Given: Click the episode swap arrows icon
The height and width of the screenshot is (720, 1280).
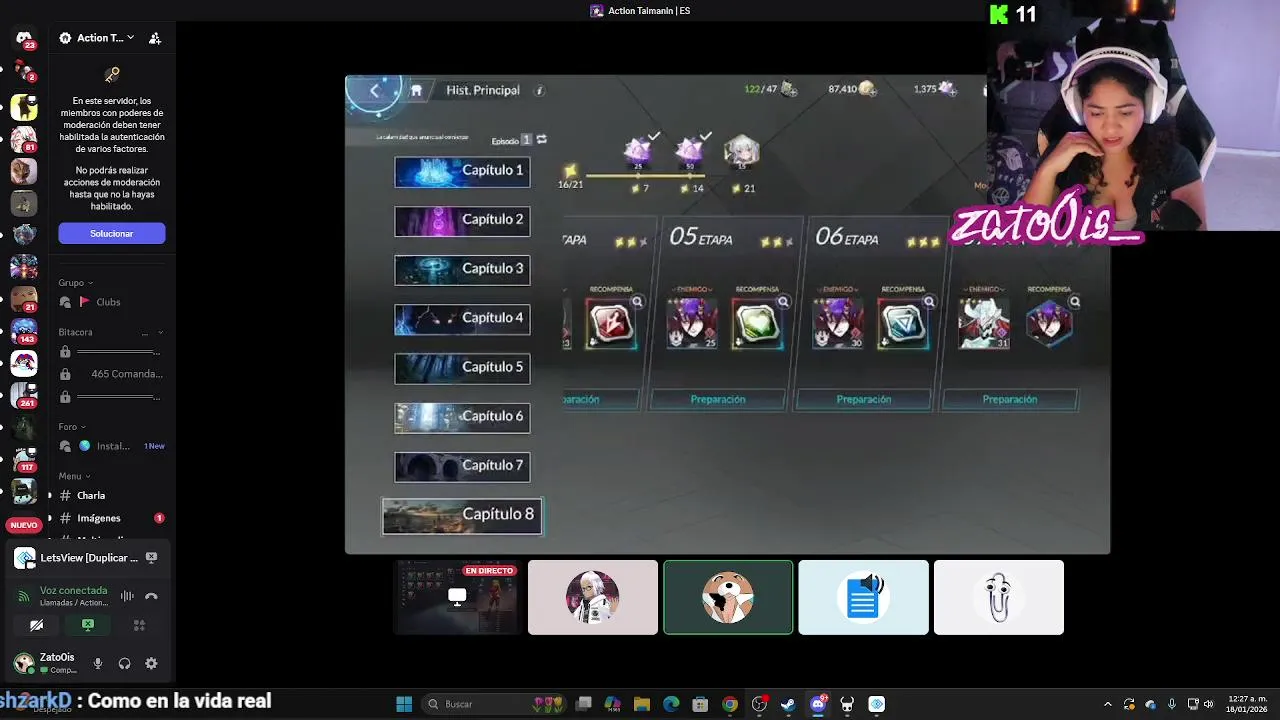Looking at the screenshot, I should [541, 140].
